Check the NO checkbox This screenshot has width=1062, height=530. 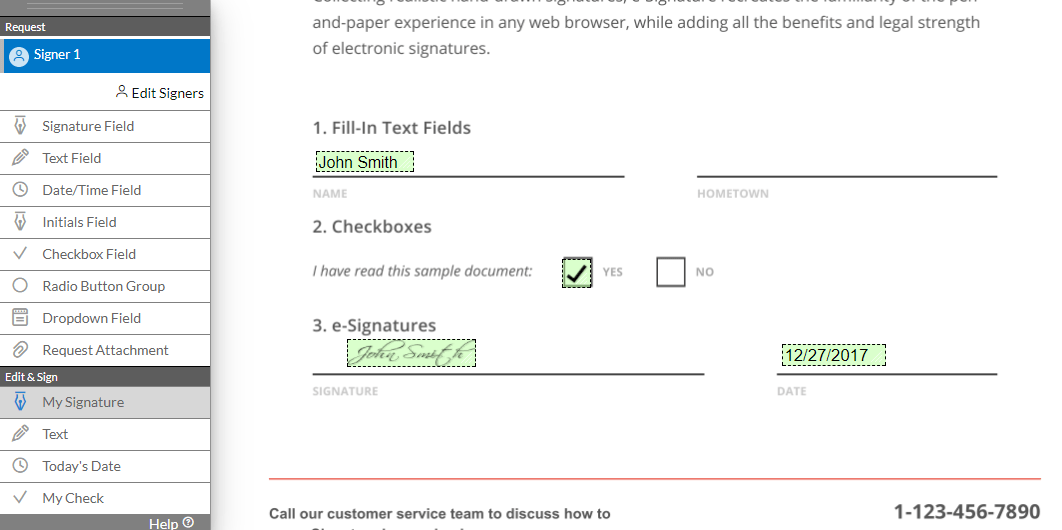671,272
